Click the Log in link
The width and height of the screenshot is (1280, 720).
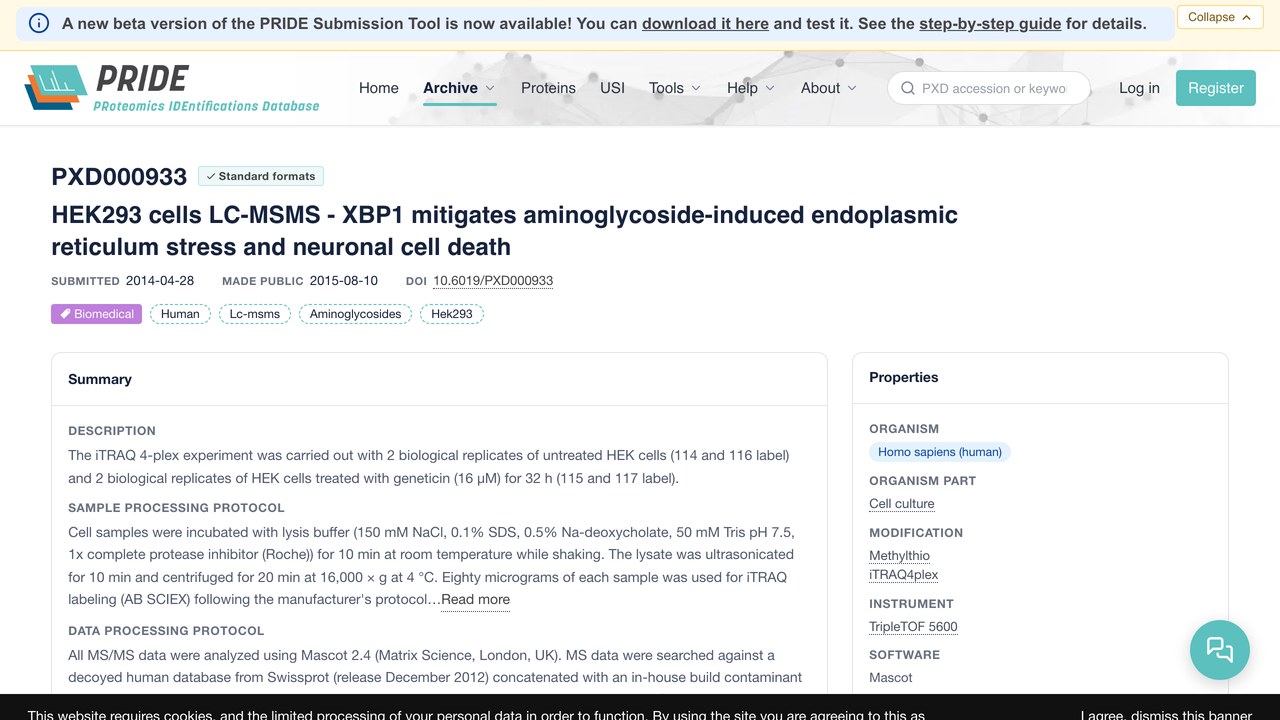1139,88
